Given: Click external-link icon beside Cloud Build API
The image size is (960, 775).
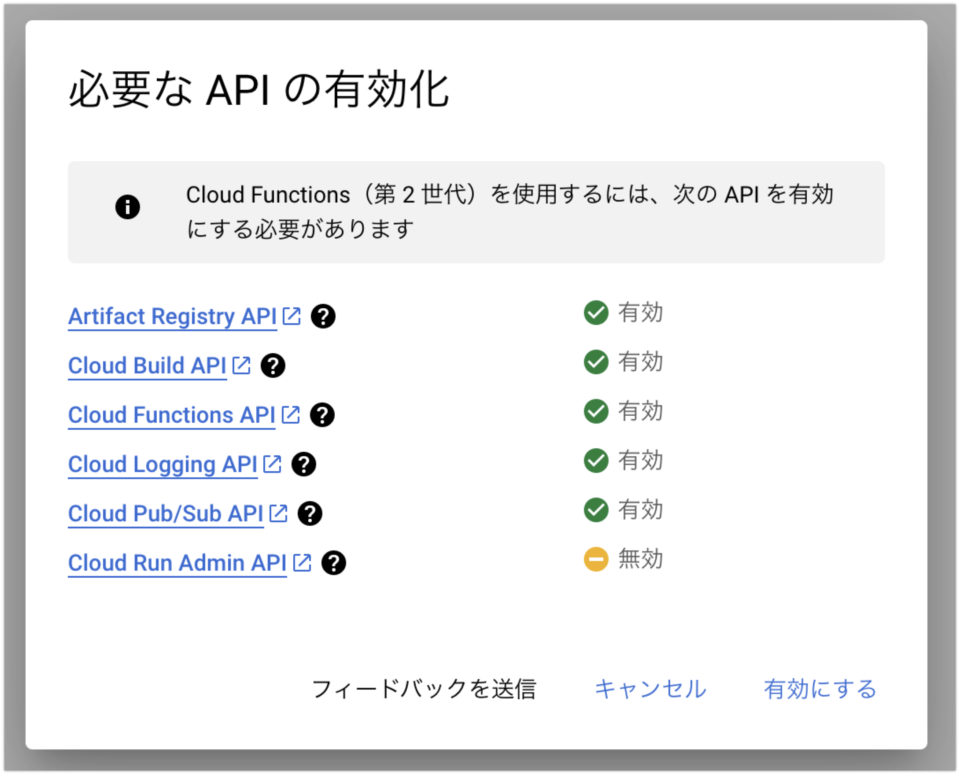Looking at the screenshot, I should pos(242,365).
